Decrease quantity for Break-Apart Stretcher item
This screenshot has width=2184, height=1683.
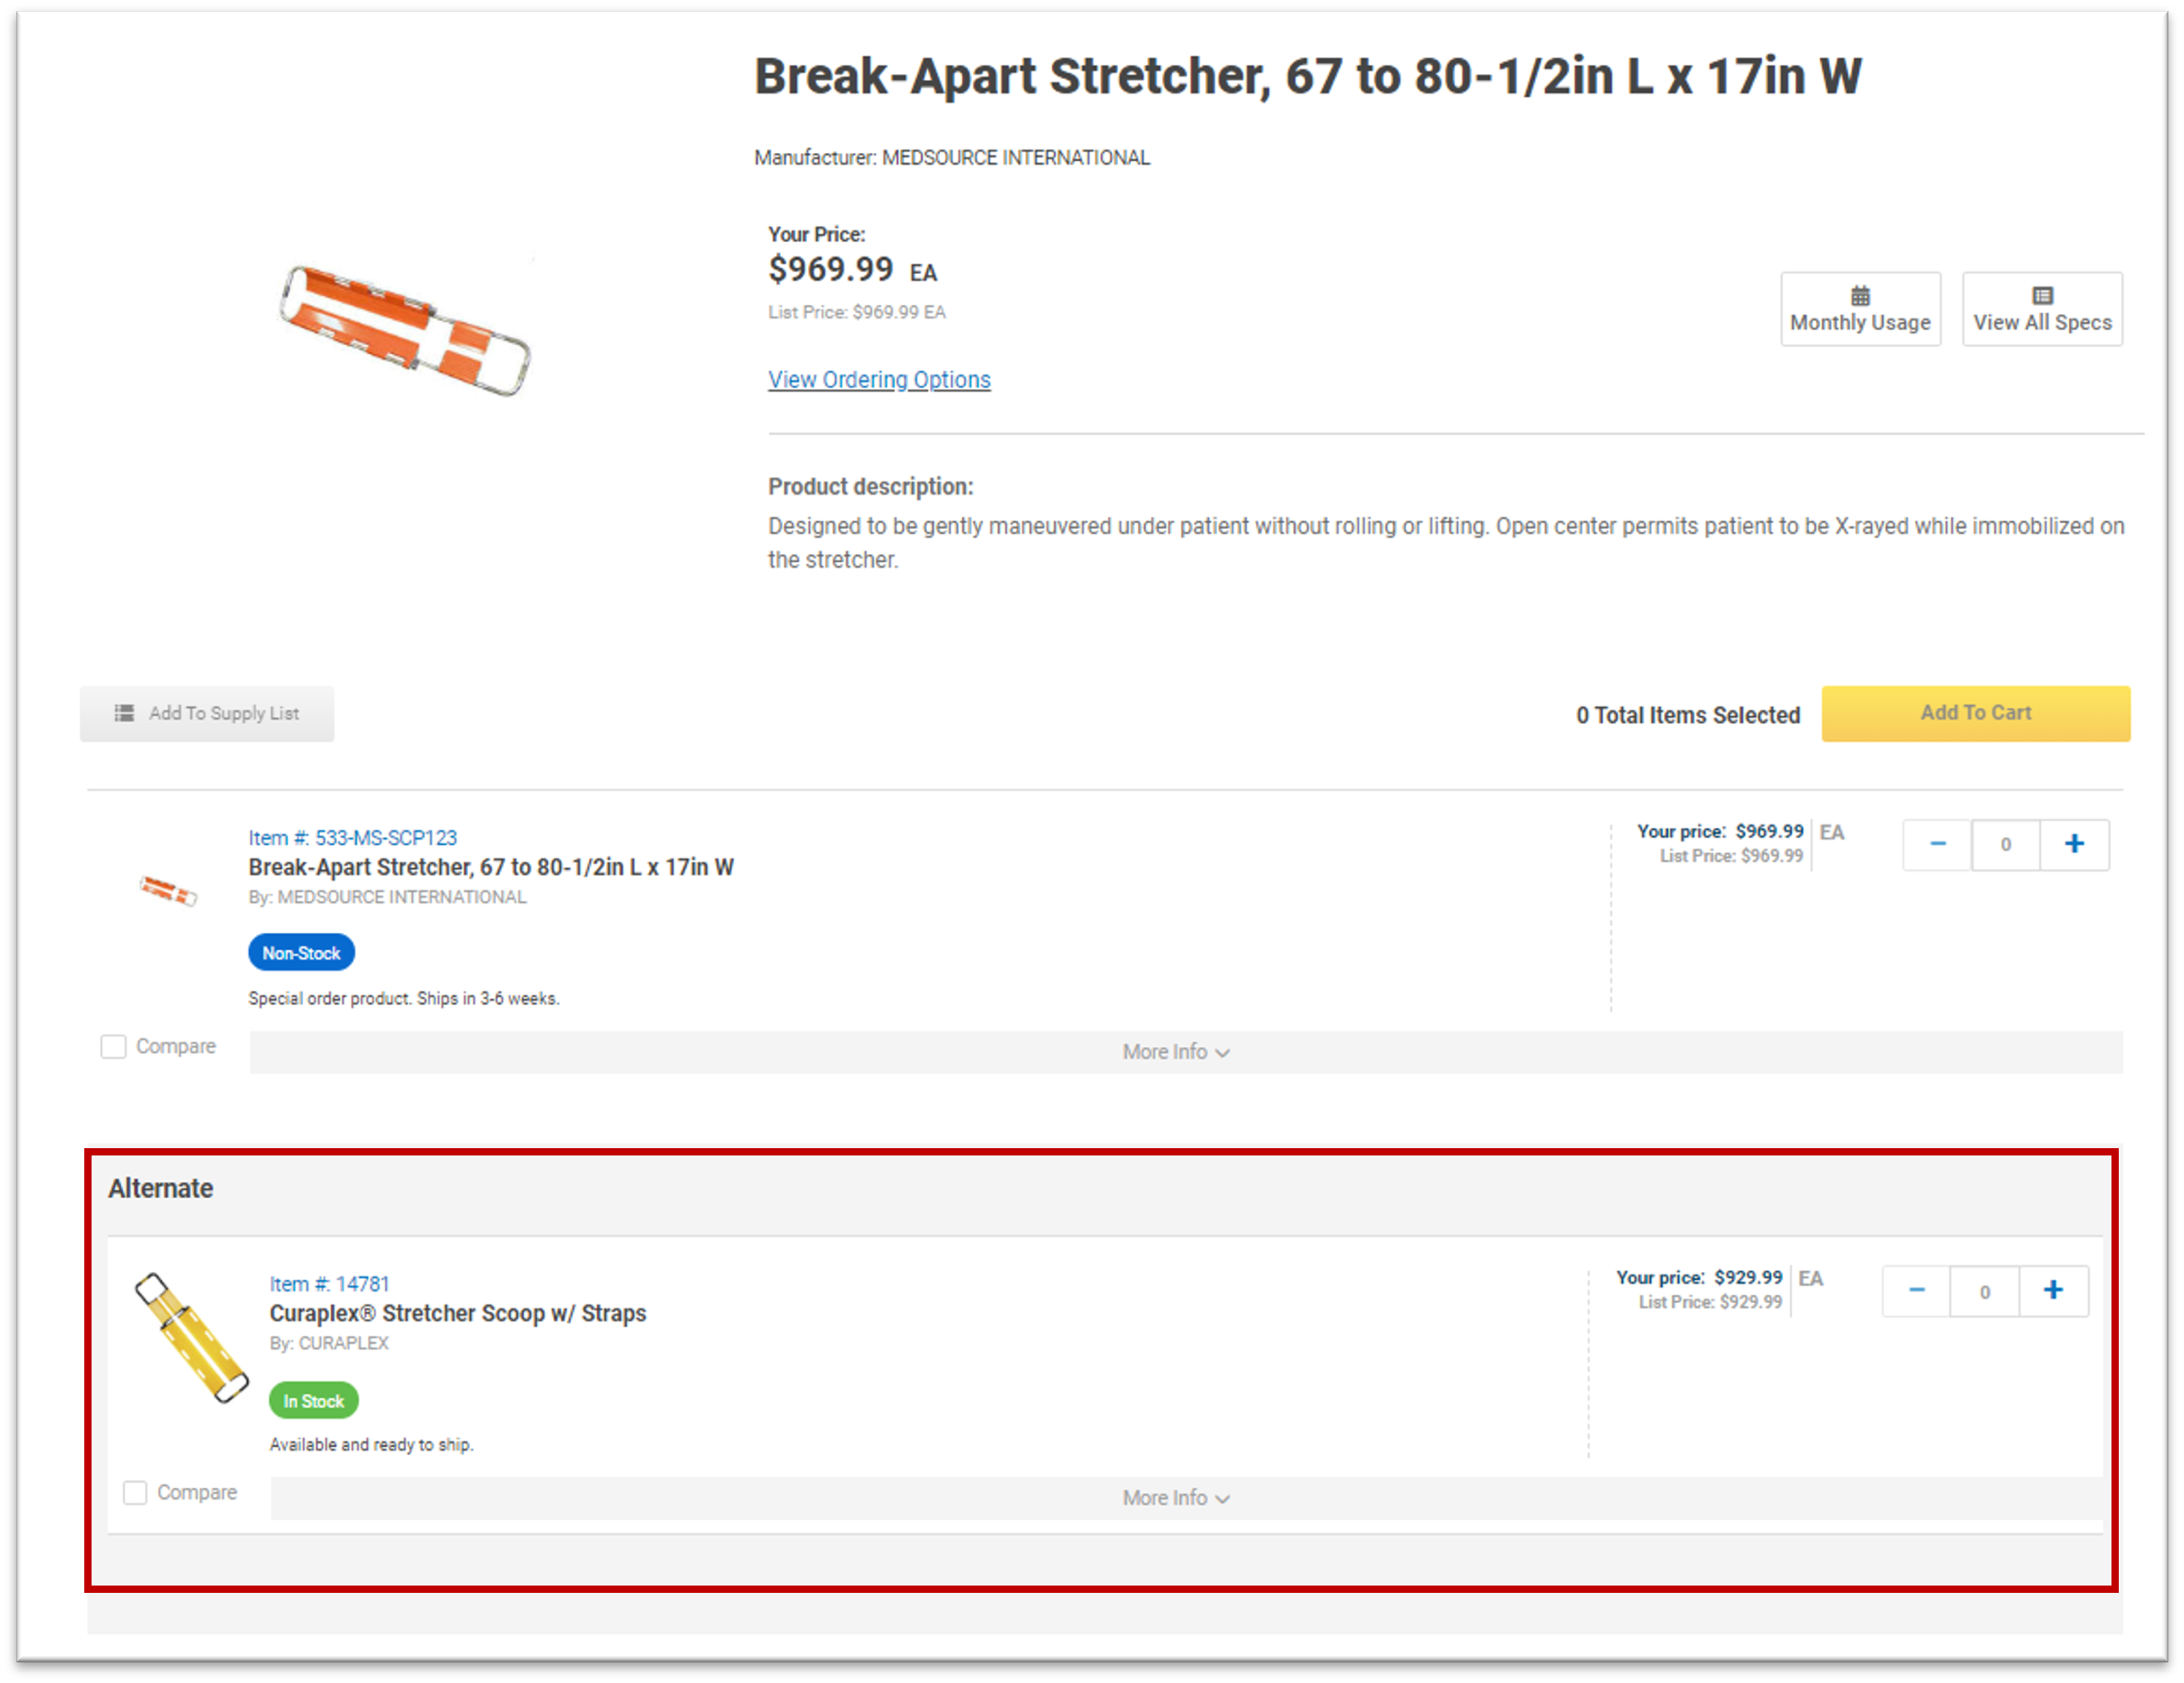(1937, 844)
